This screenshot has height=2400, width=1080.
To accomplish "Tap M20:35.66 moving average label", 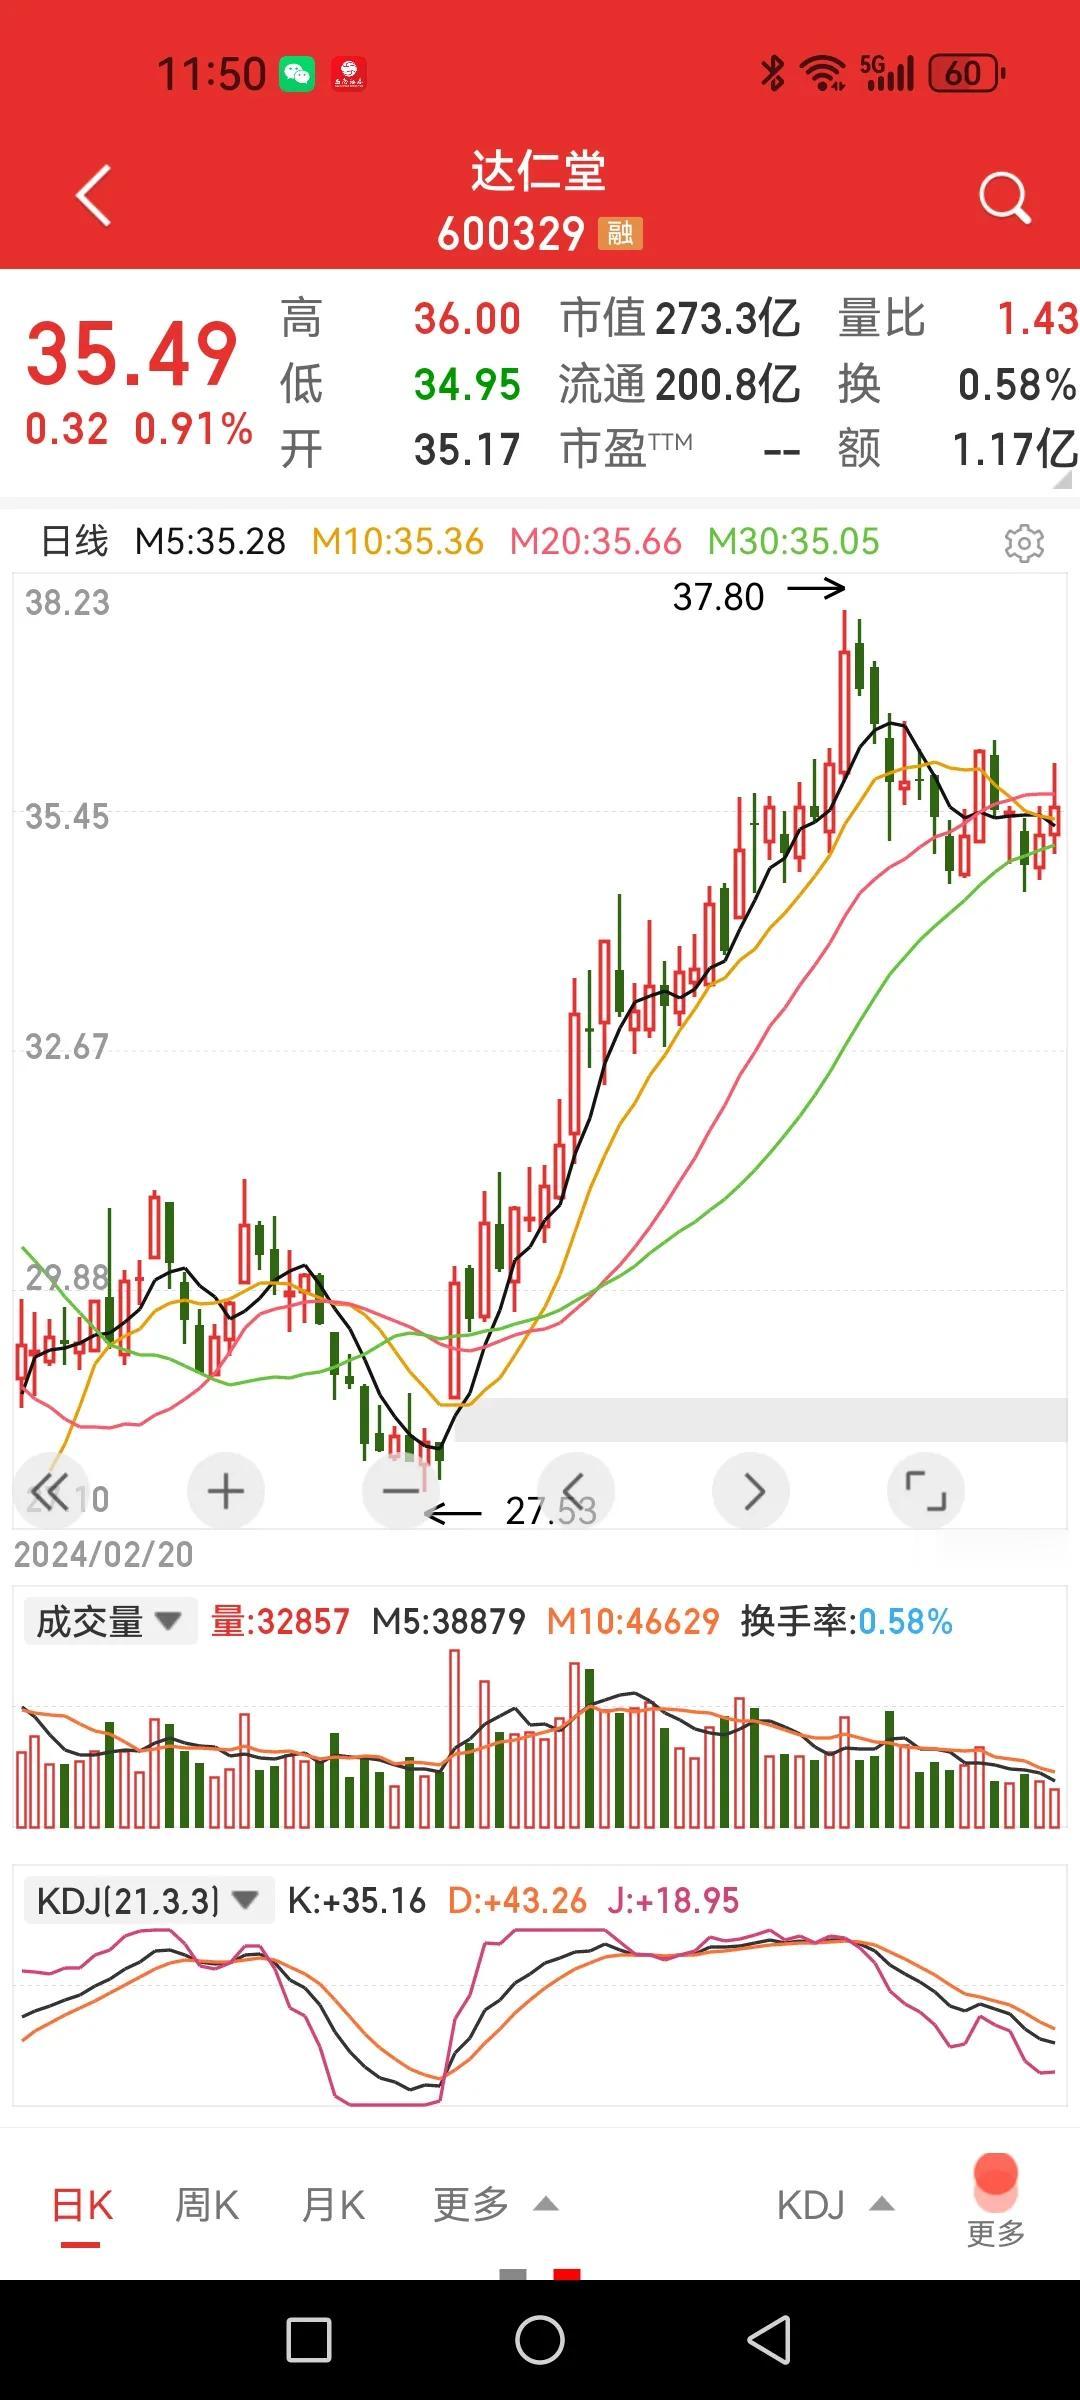I will tap(596, 542).
